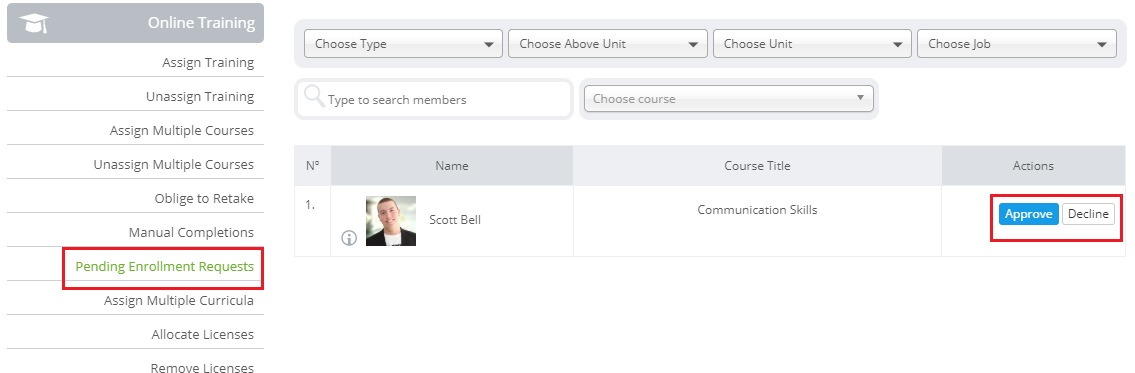Image resolution: width=1135 pixels, height=373 pixels.
Task: Decline Scott Bell's enrollment request
Action: click(1088, 214)
